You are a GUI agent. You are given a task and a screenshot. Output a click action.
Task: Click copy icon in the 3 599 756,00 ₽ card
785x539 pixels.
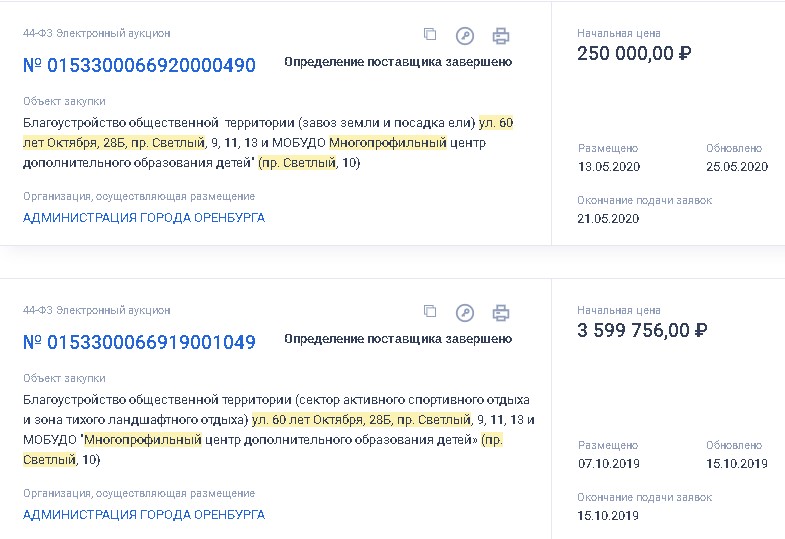tap(430, 312)
